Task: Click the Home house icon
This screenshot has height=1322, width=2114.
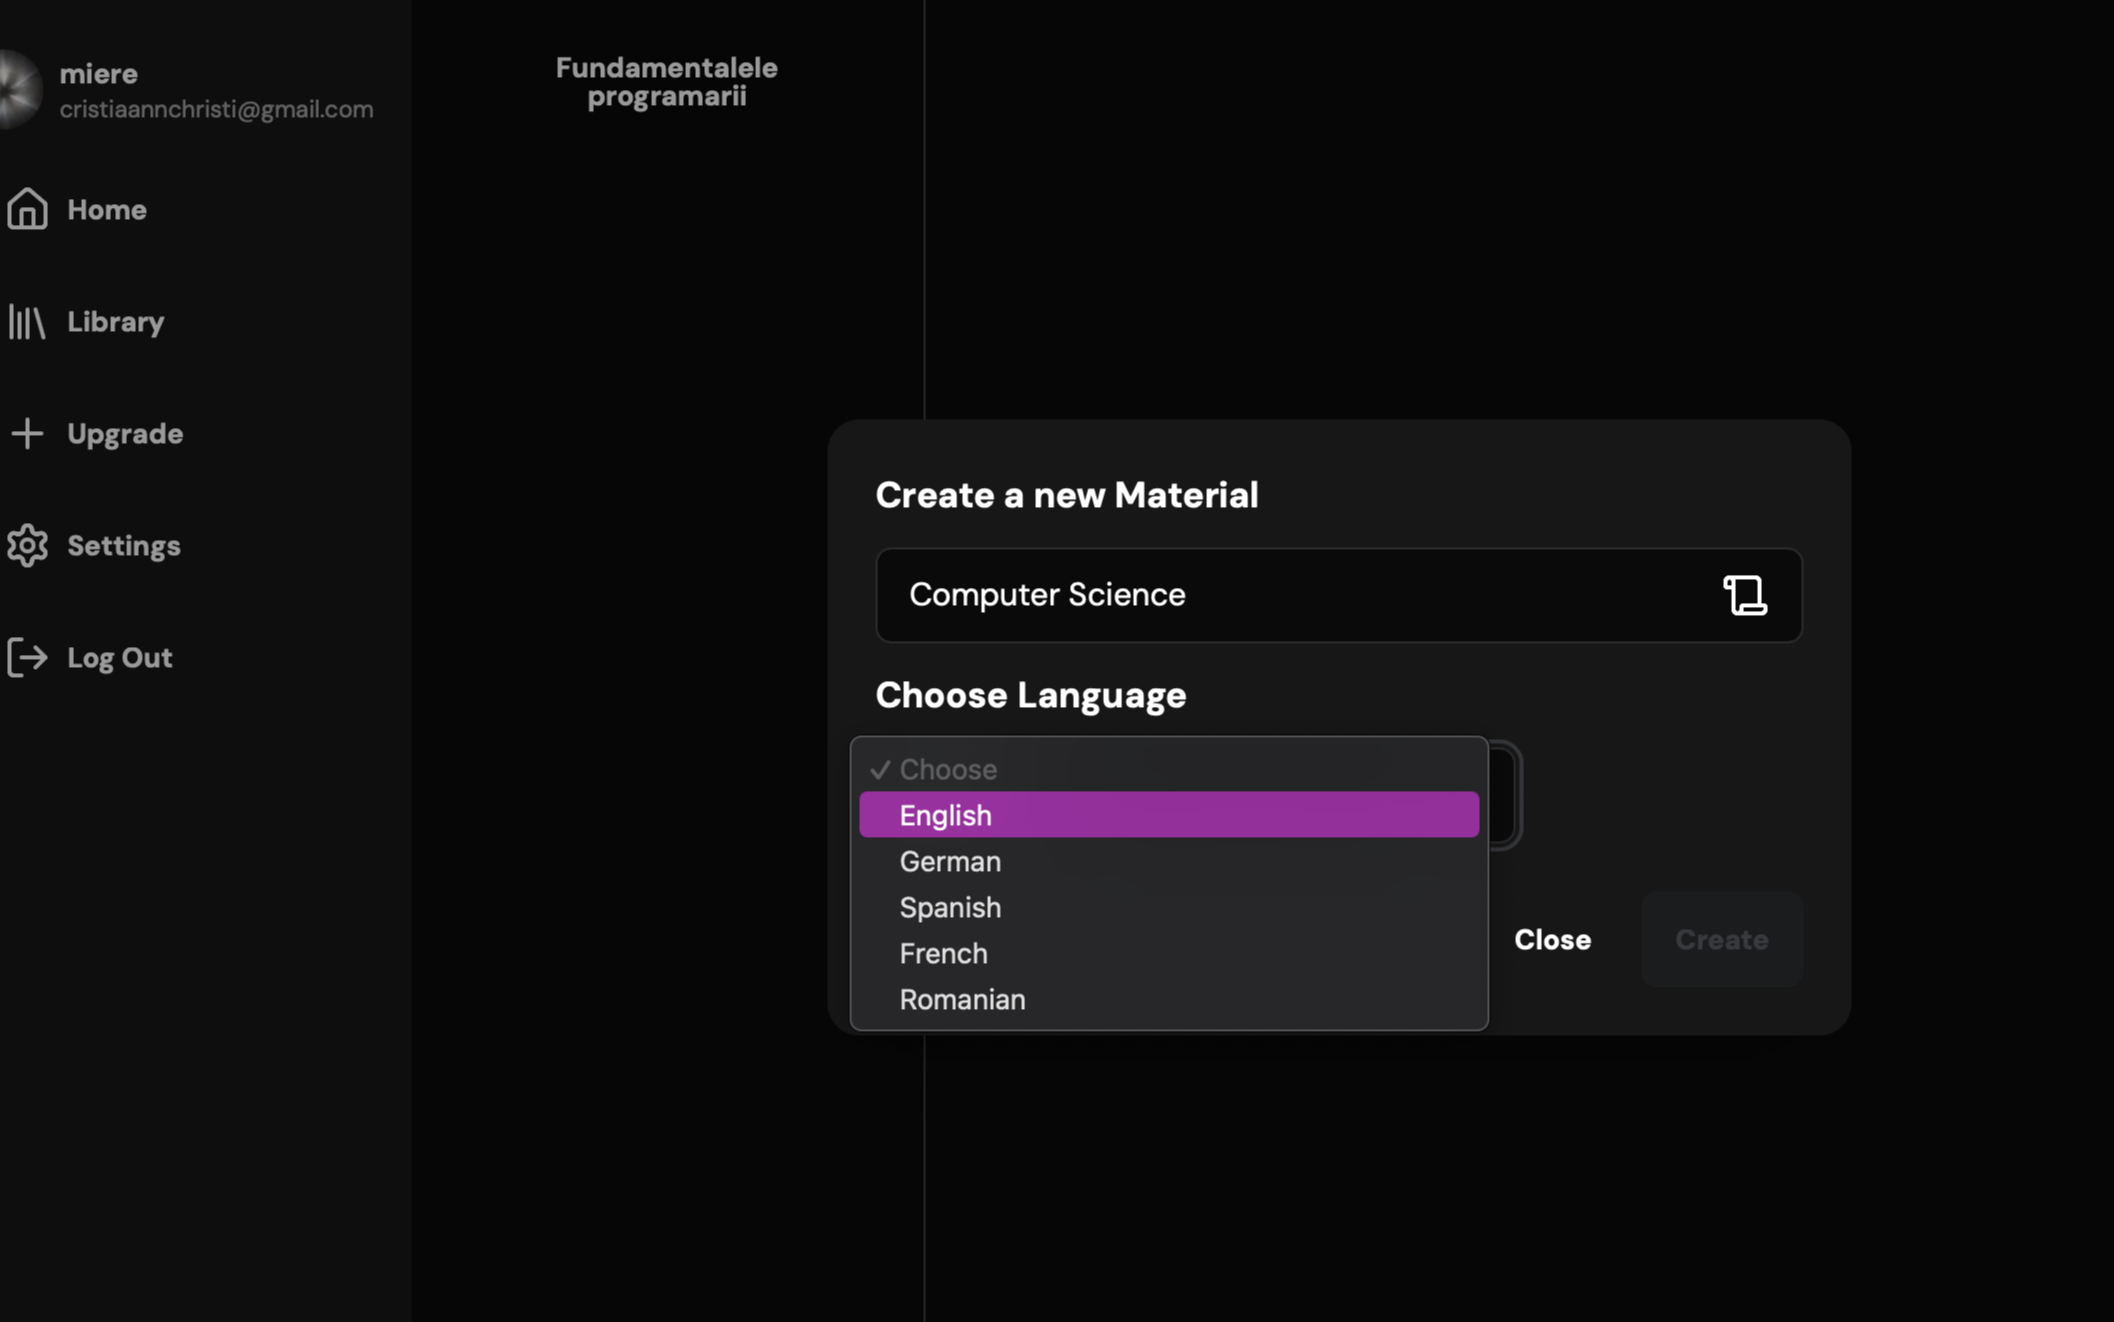Action: tap(27, 209)
